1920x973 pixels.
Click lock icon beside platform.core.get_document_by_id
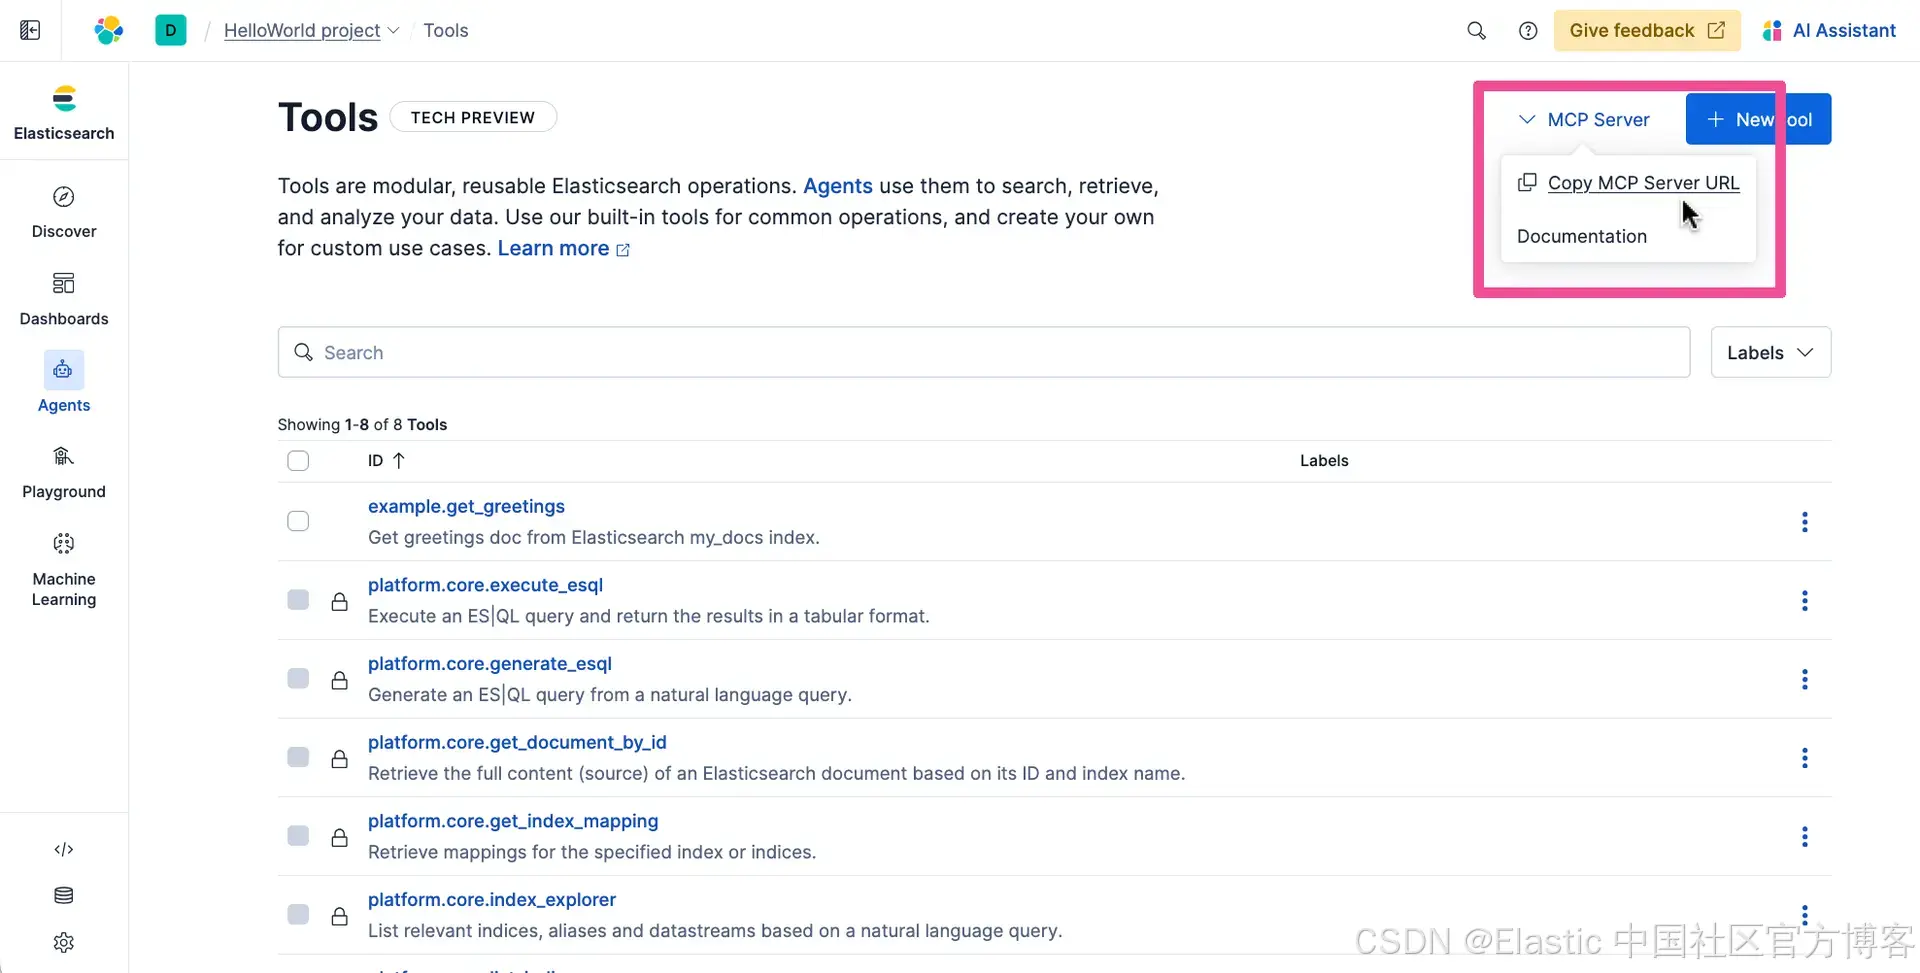(340, 759)
